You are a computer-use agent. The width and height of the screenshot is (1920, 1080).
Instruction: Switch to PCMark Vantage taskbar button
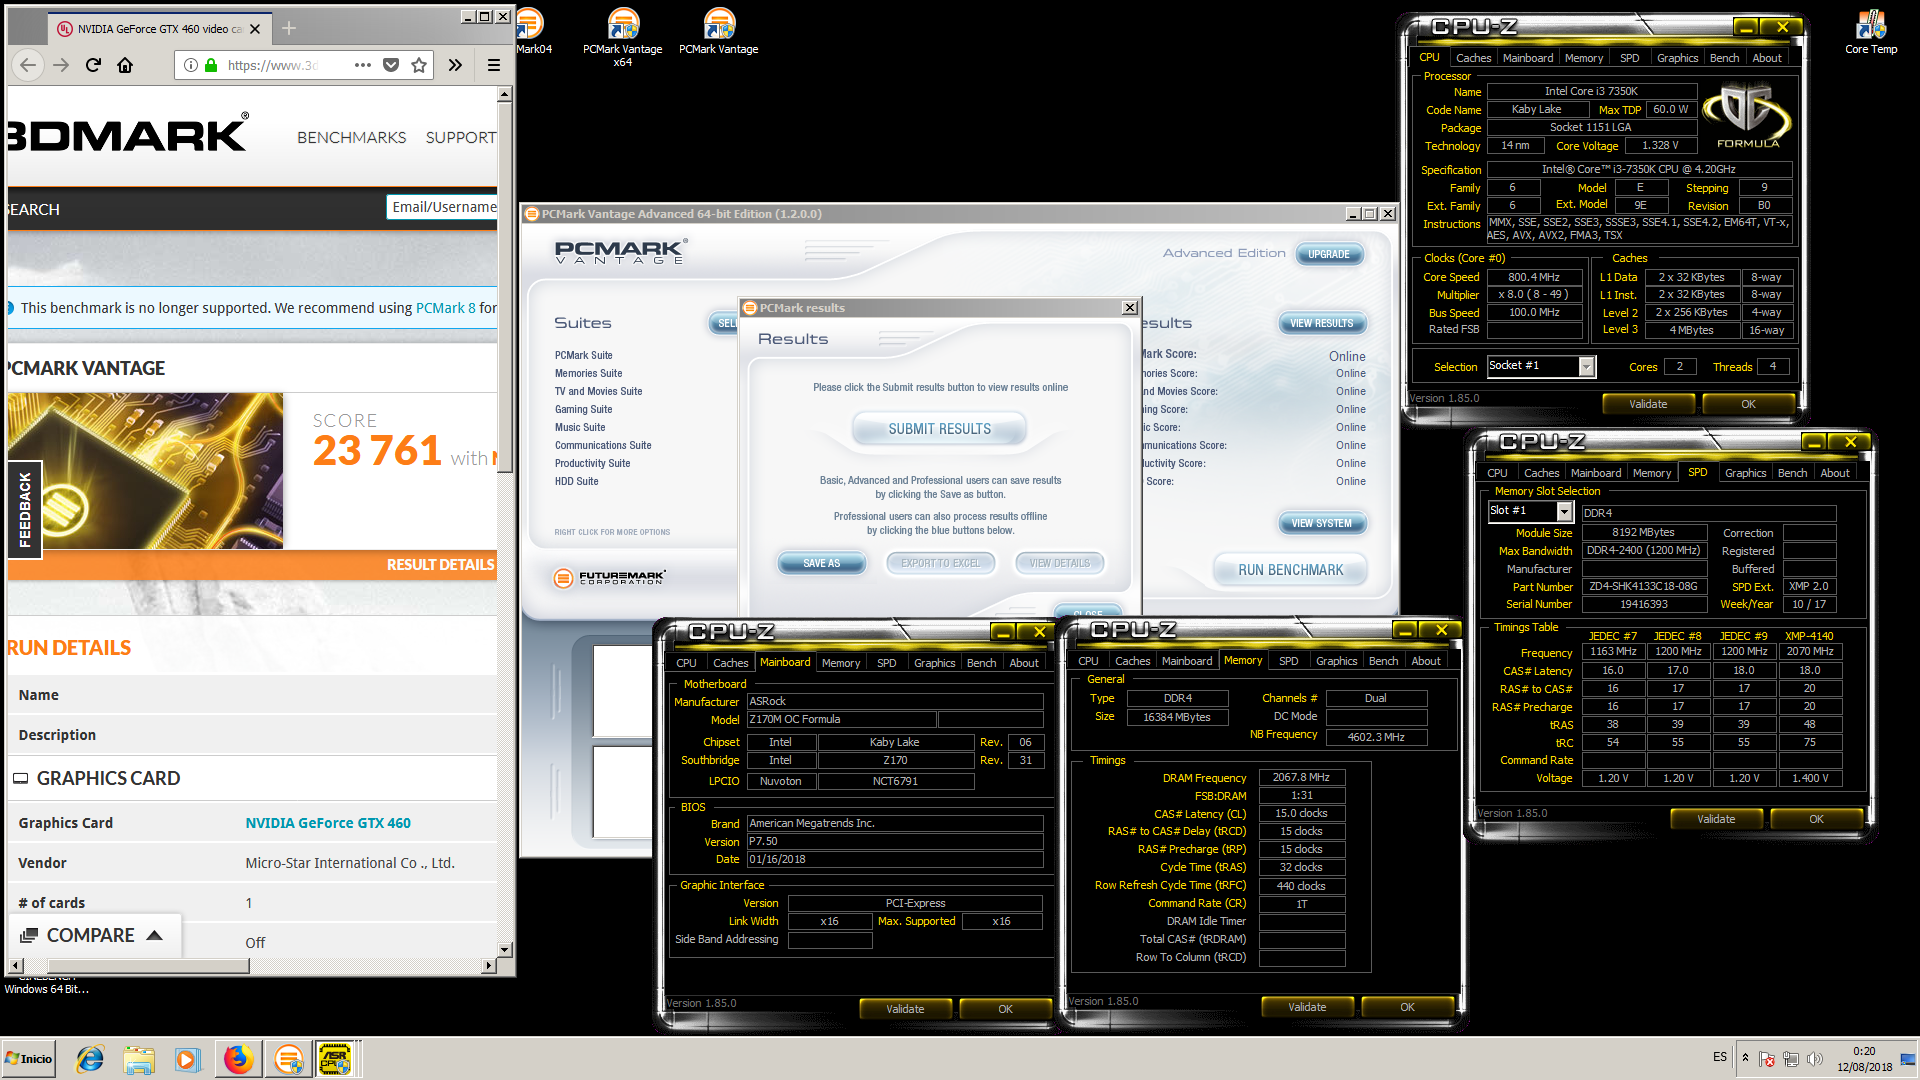[x=289, y=1059]
